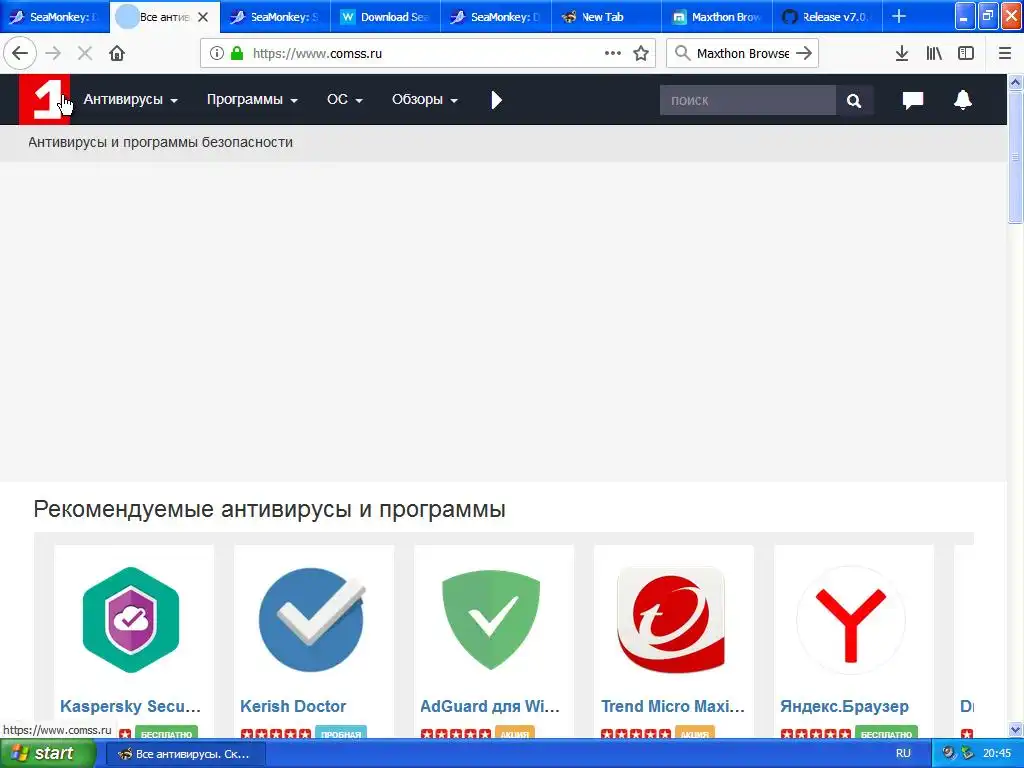Viewport: 1024px width, 768px height.
Task: Click the Trend Micro red logo thumbnail
Action: tap(671, 620)
